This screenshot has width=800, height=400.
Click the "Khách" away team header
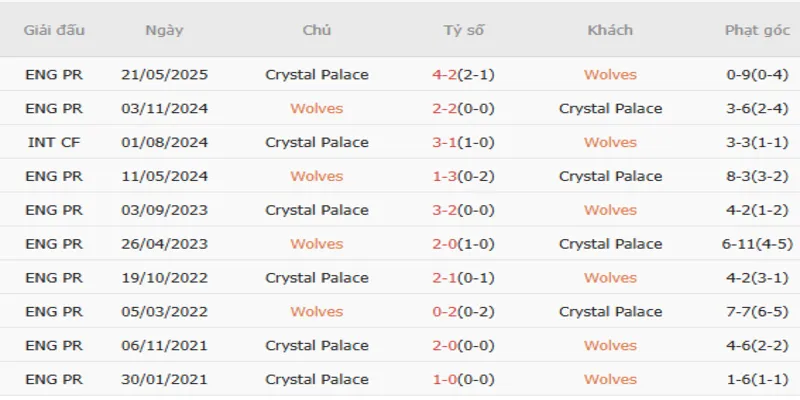pyautogui.click(x=610, y=30)
